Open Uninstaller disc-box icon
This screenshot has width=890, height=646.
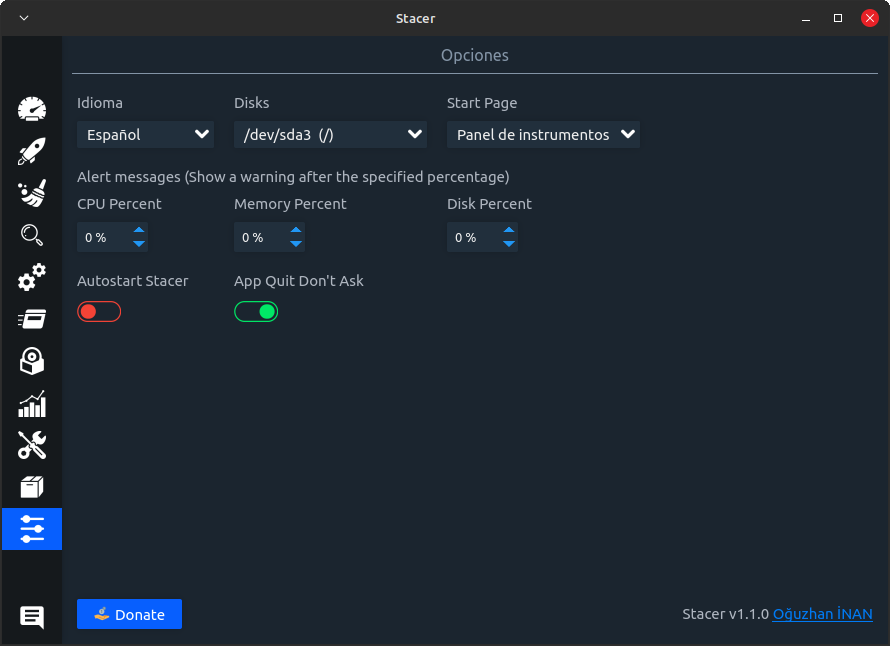coord(32,361)
